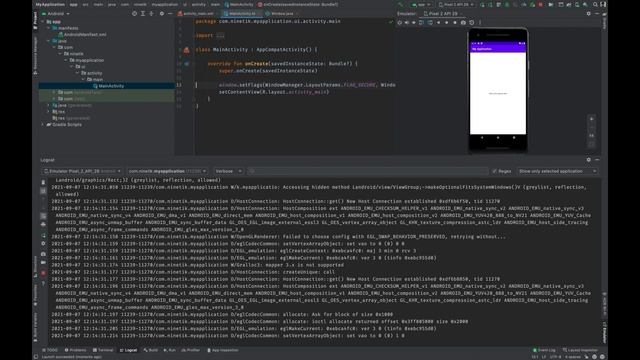Click emulator volume up icon
This screenshot has height=360, width=640.
click(x=407, y=23)
